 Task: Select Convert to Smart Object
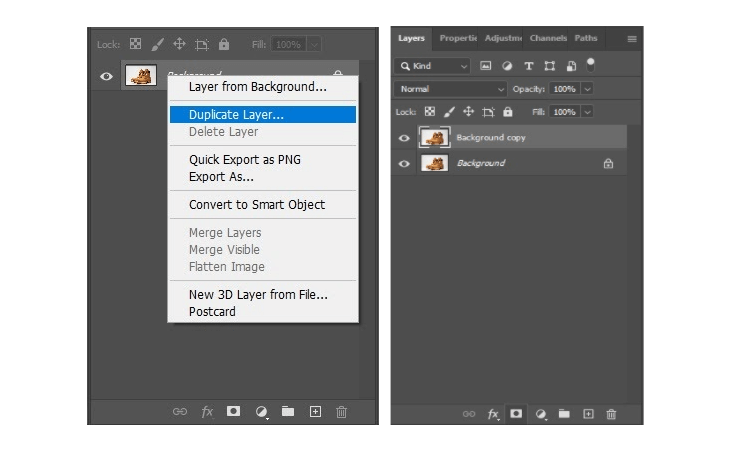click(257, 205)
